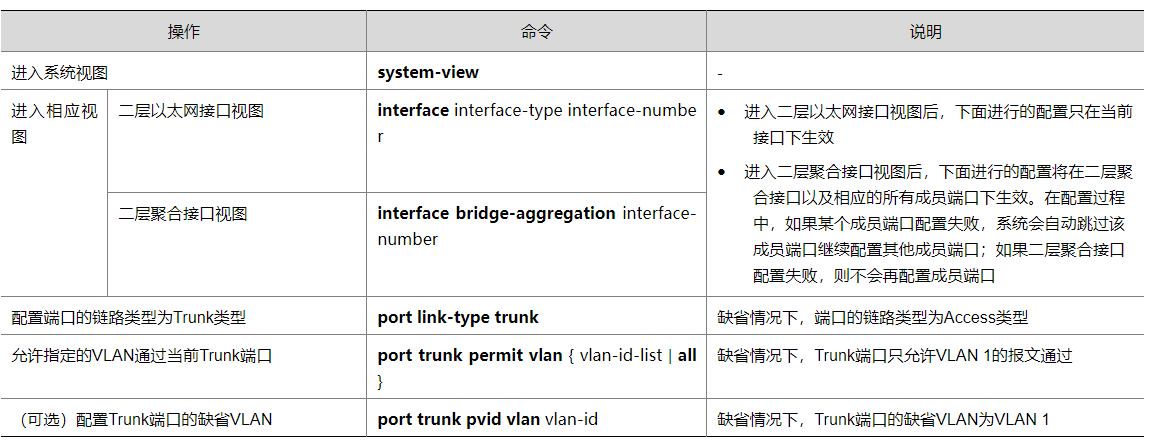Click the 操作 column header
Viewport: 1165px width, 447px height.
(x=183, y=32)
